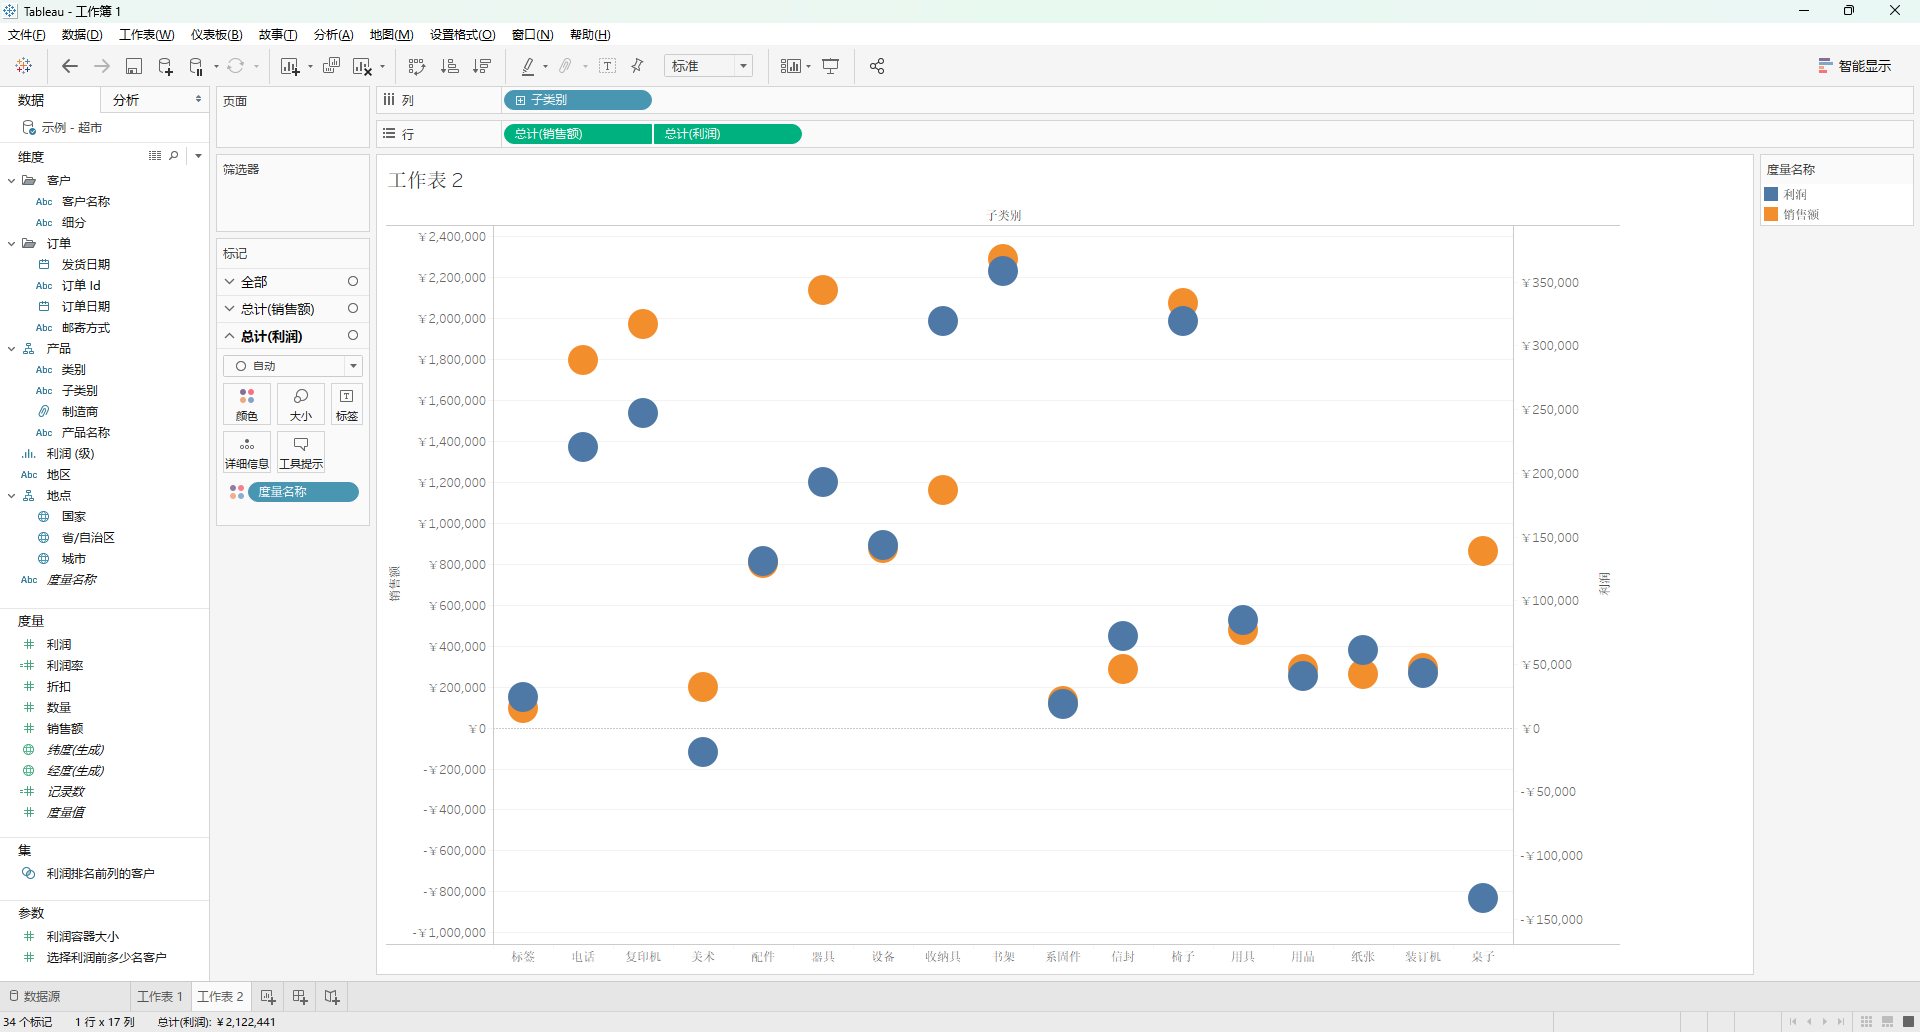Click the share workbook icon
1920x1032 pixels.
pos(877,66)
